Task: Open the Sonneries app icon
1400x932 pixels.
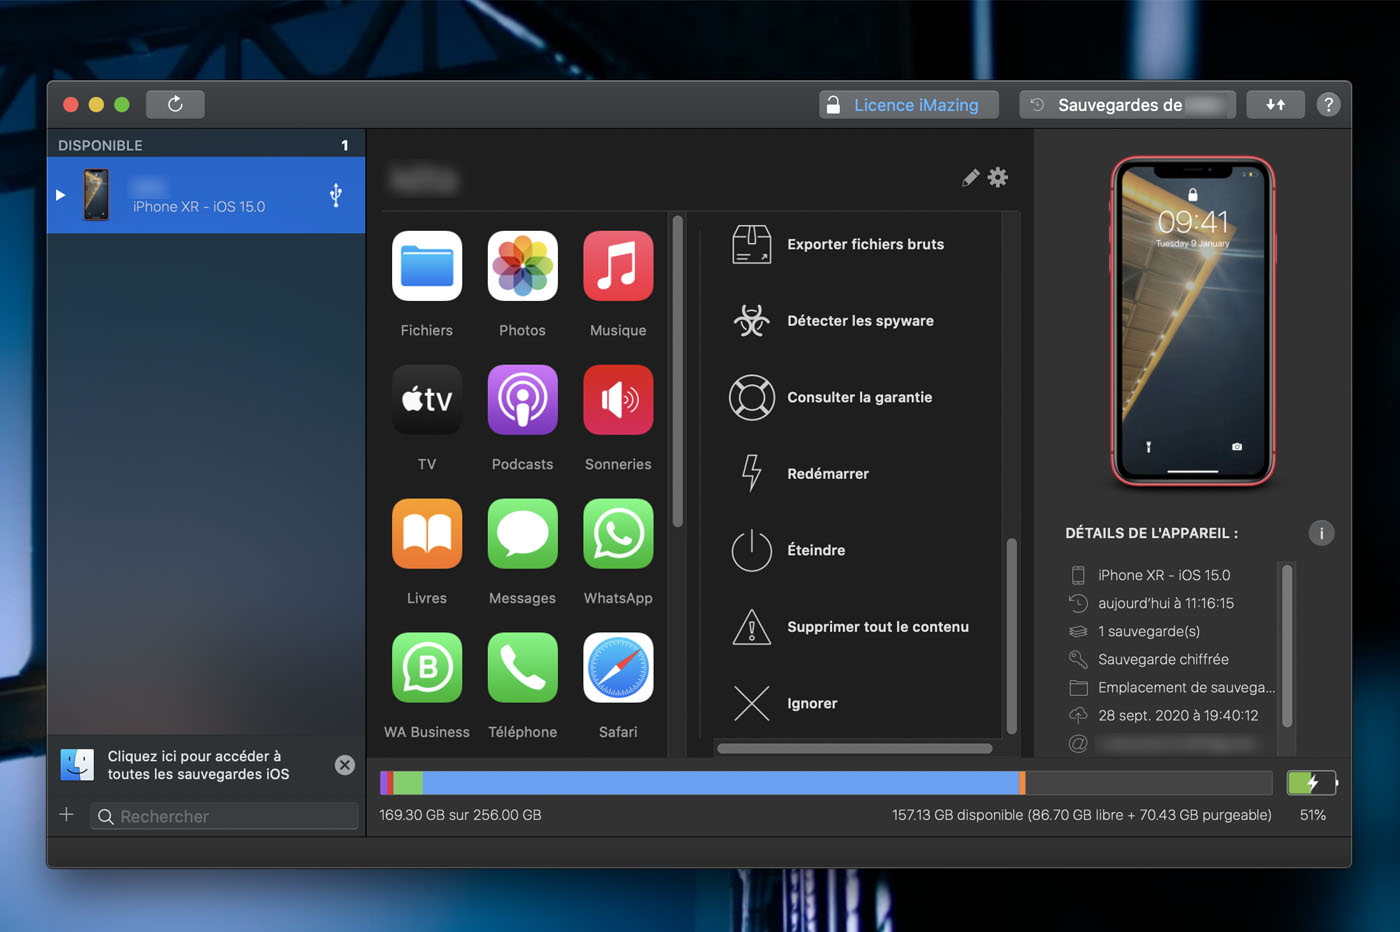Action: pos(618,400)
